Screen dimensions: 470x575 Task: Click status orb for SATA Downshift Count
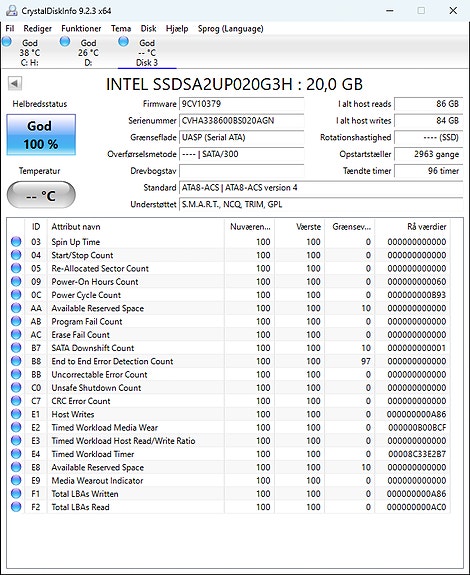click(x=16, y=348)
